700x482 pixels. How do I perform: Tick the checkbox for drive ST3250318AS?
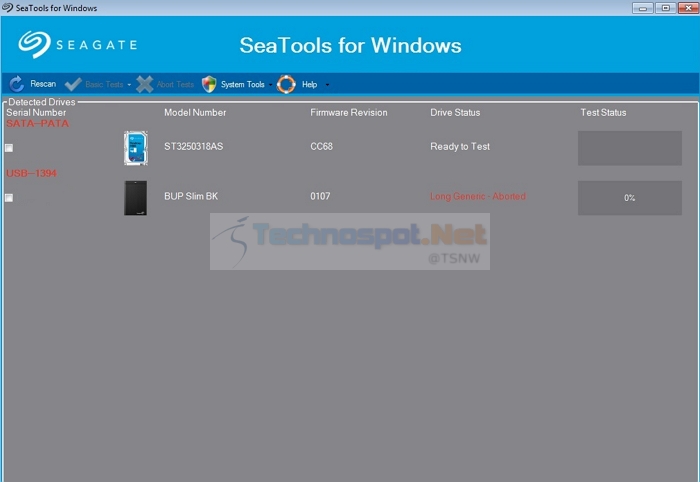pos(9,148)
